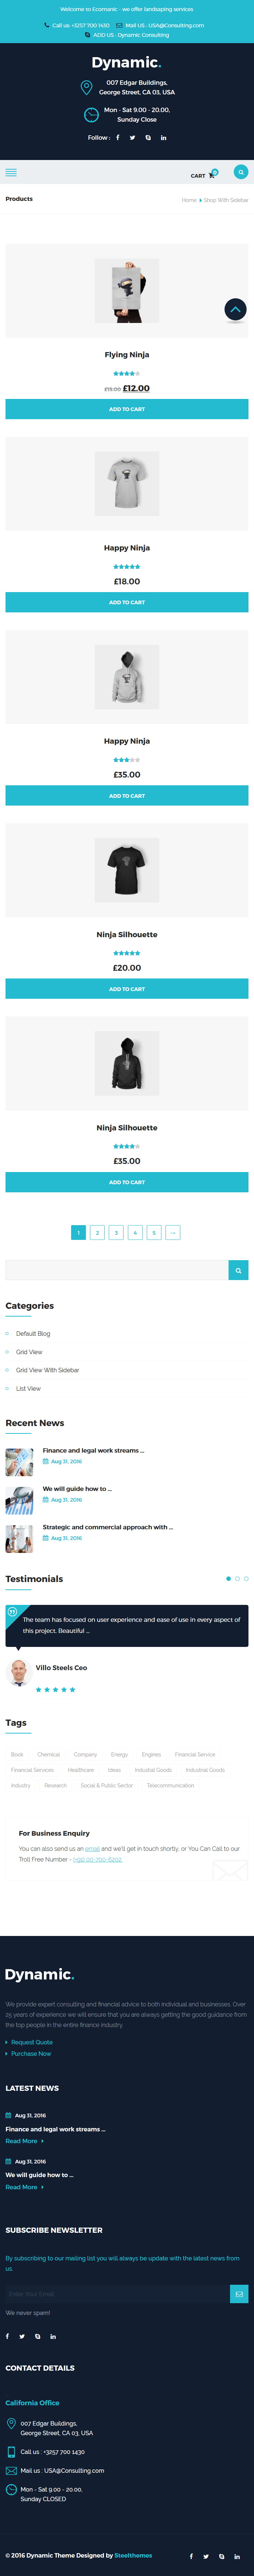254x2576 pixels.
Task: Go to next page arrow in pagination
Action: (173, 1233)
